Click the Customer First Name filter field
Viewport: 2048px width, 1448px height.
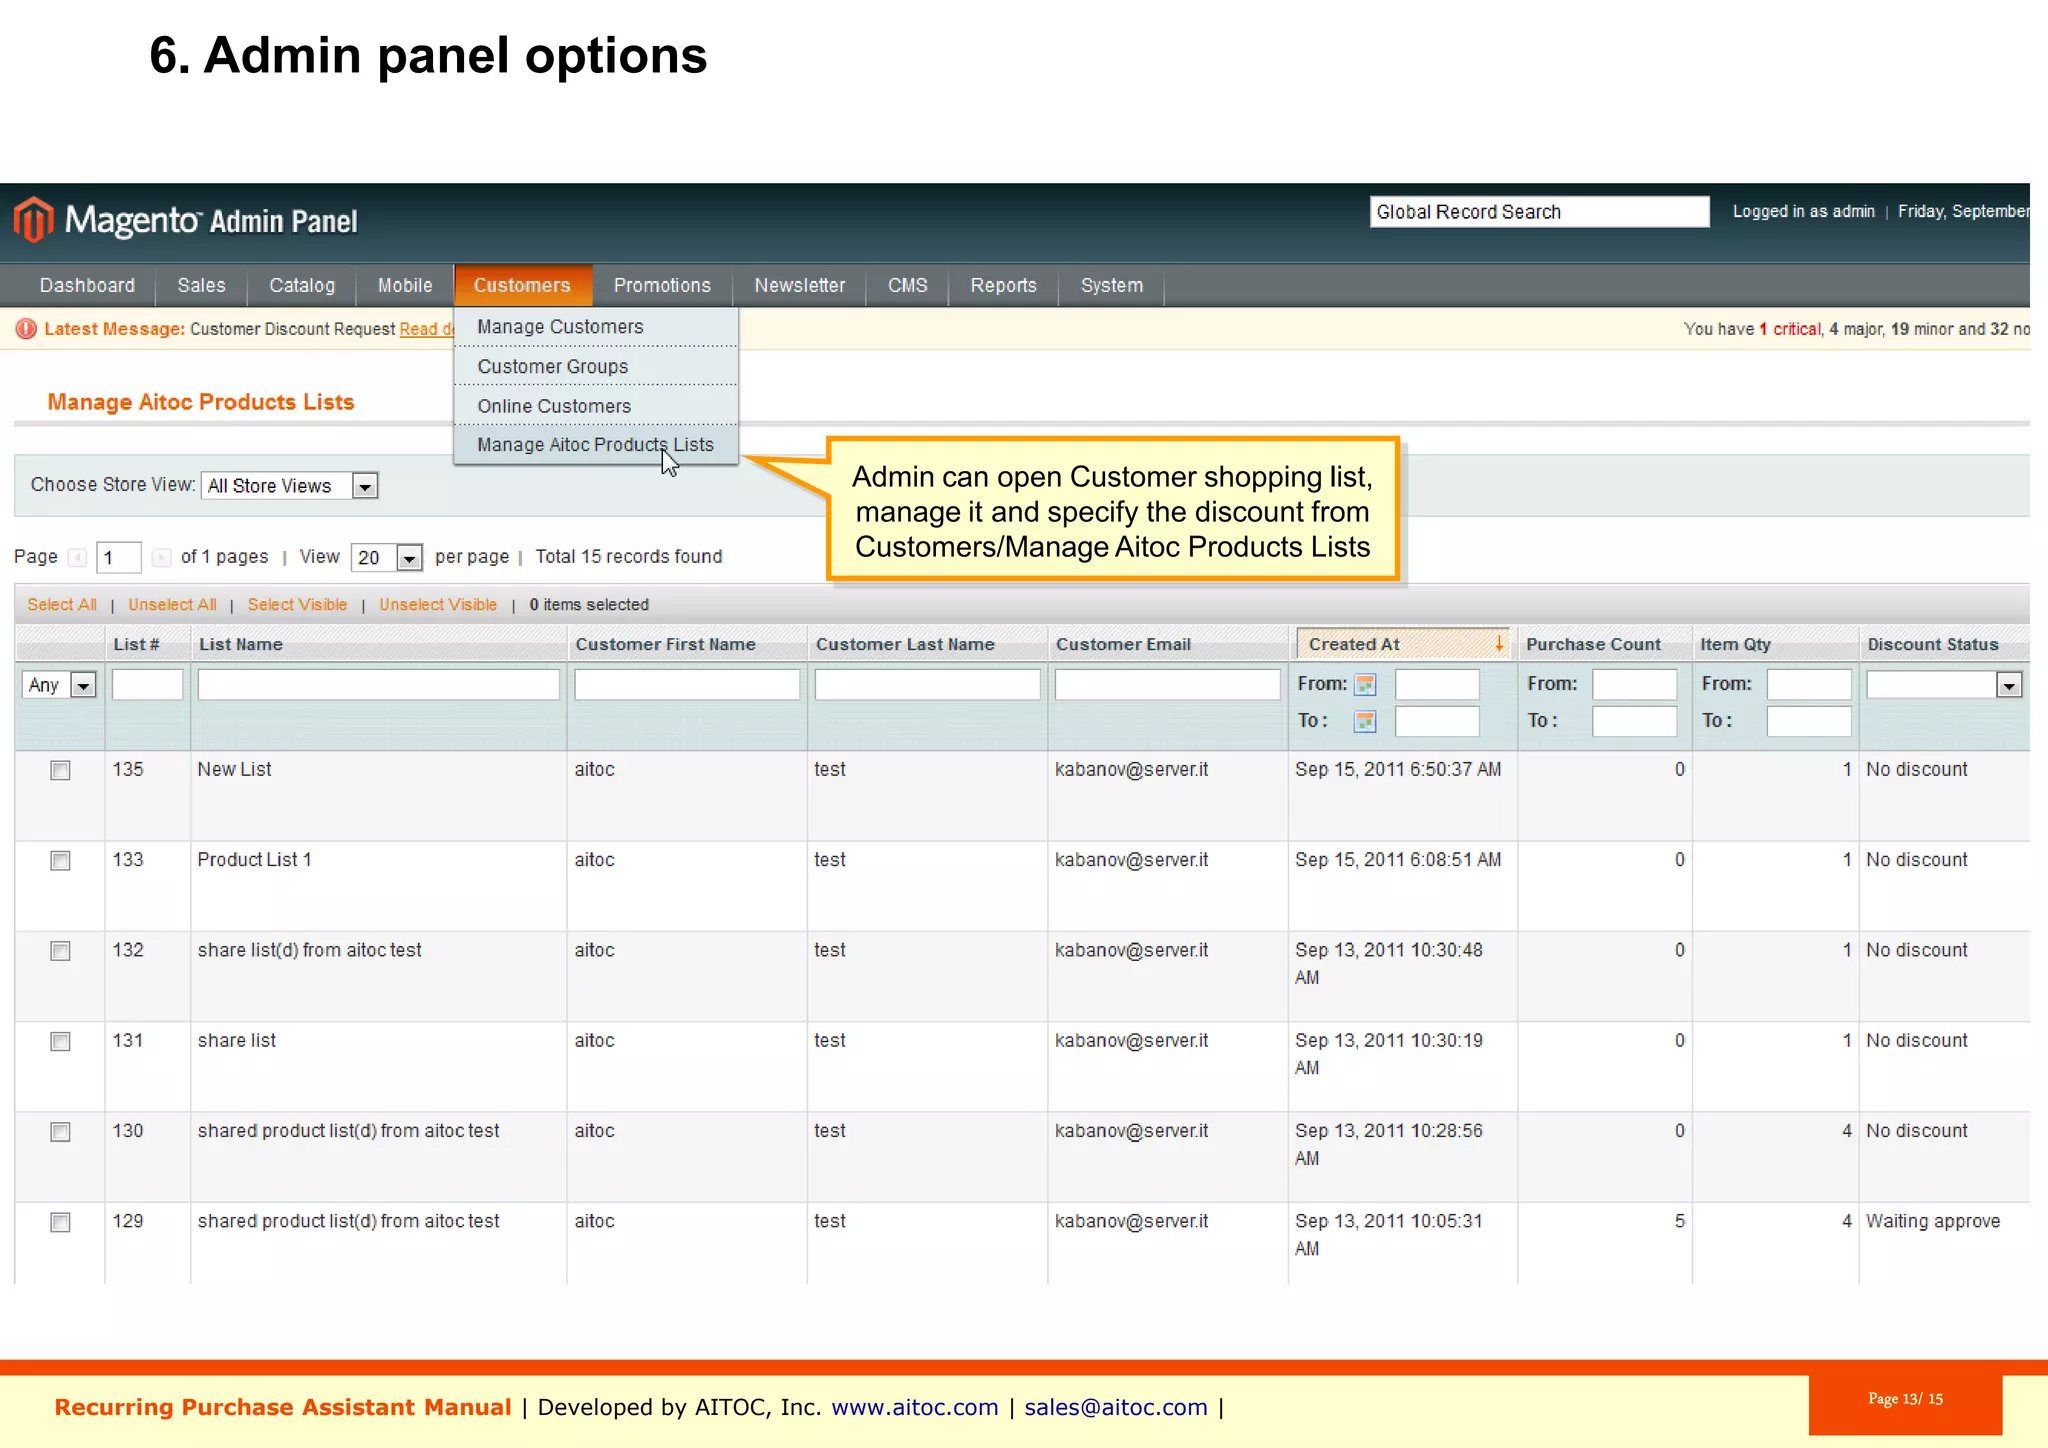pos(687,685)
